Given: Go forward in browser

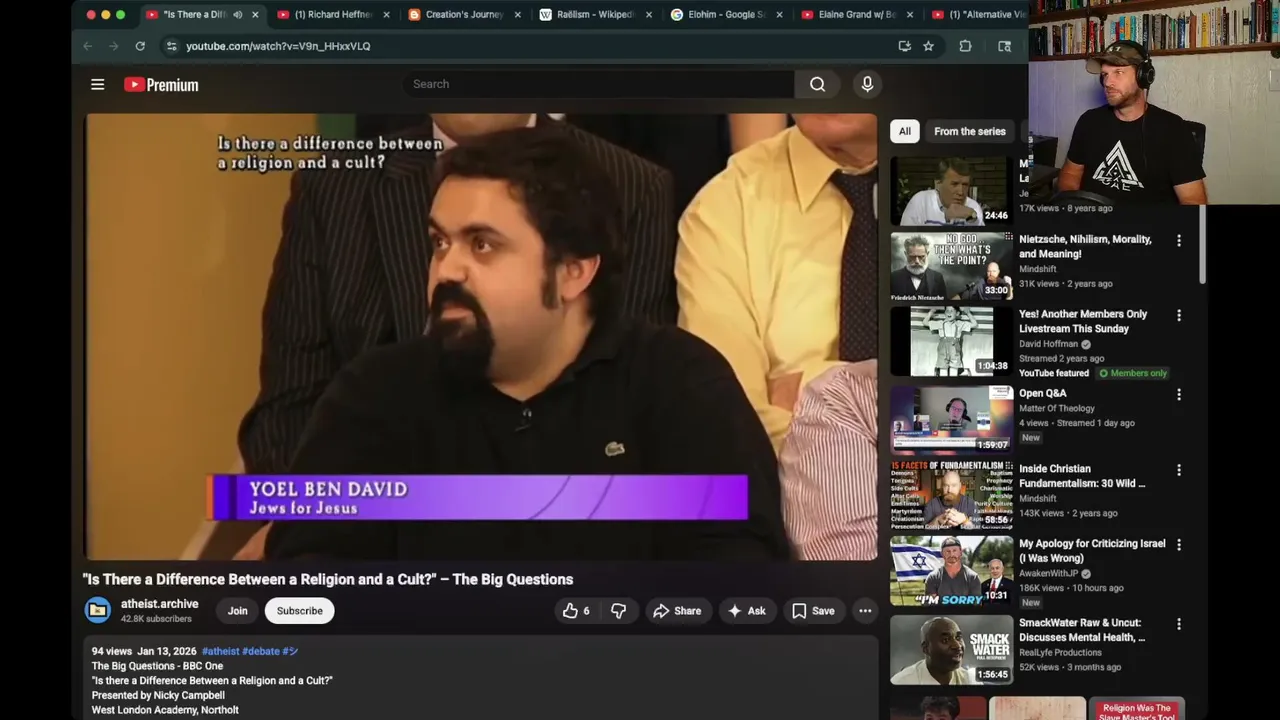Looking at the screenshot, I should pos(113,46).
